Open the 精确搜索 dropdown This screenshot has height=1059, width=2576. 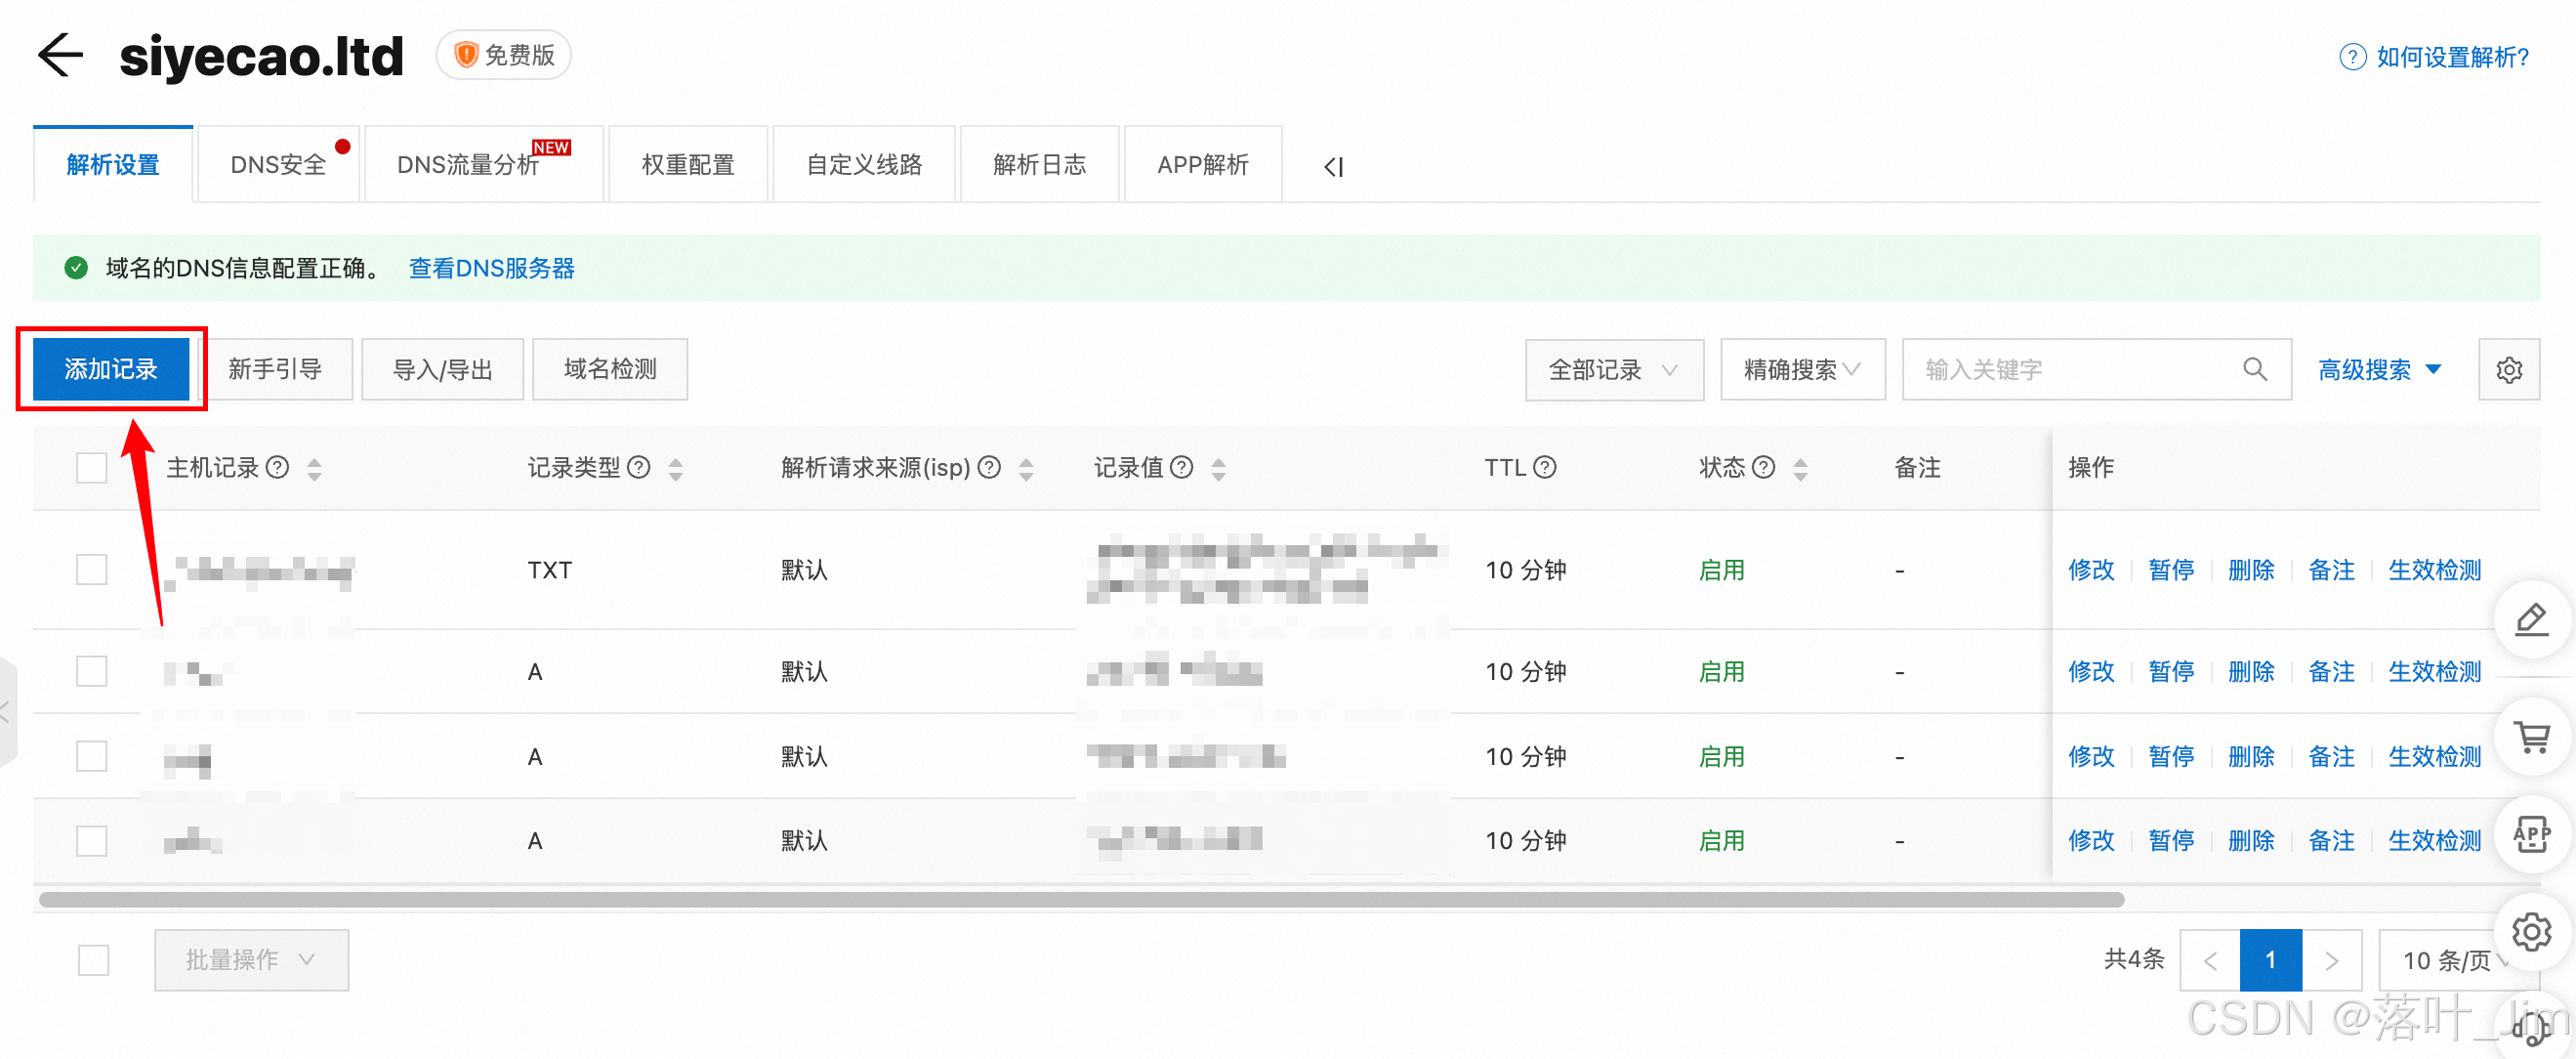tap(1802, 370)
